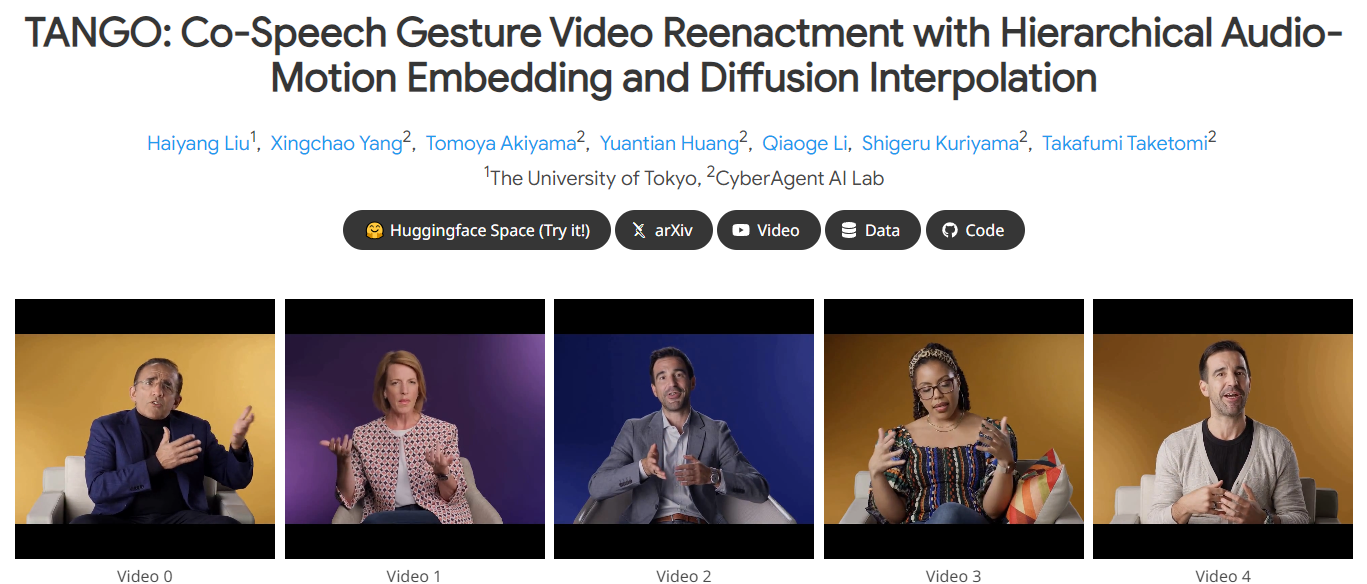
Task: Open the arXiv paper button
Action: [664, 230]
